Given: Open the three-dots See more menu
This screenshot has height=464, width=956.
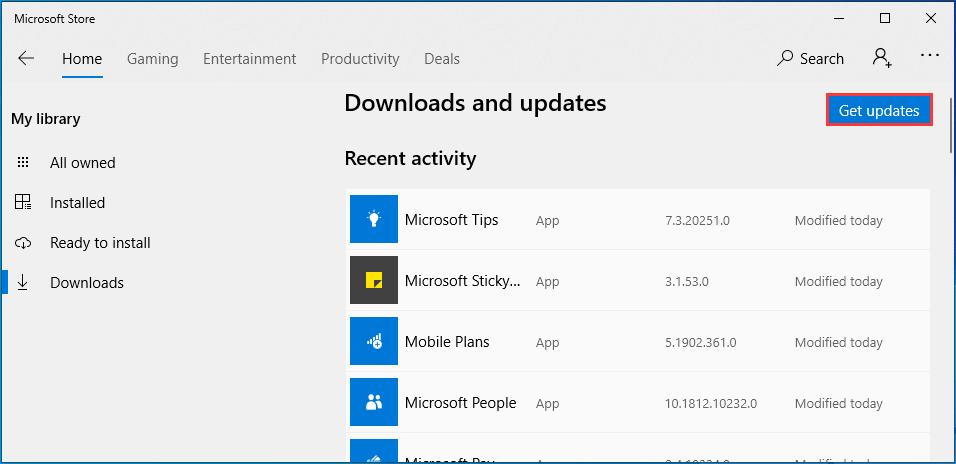Looking at the screenshot, I should 930,55.
